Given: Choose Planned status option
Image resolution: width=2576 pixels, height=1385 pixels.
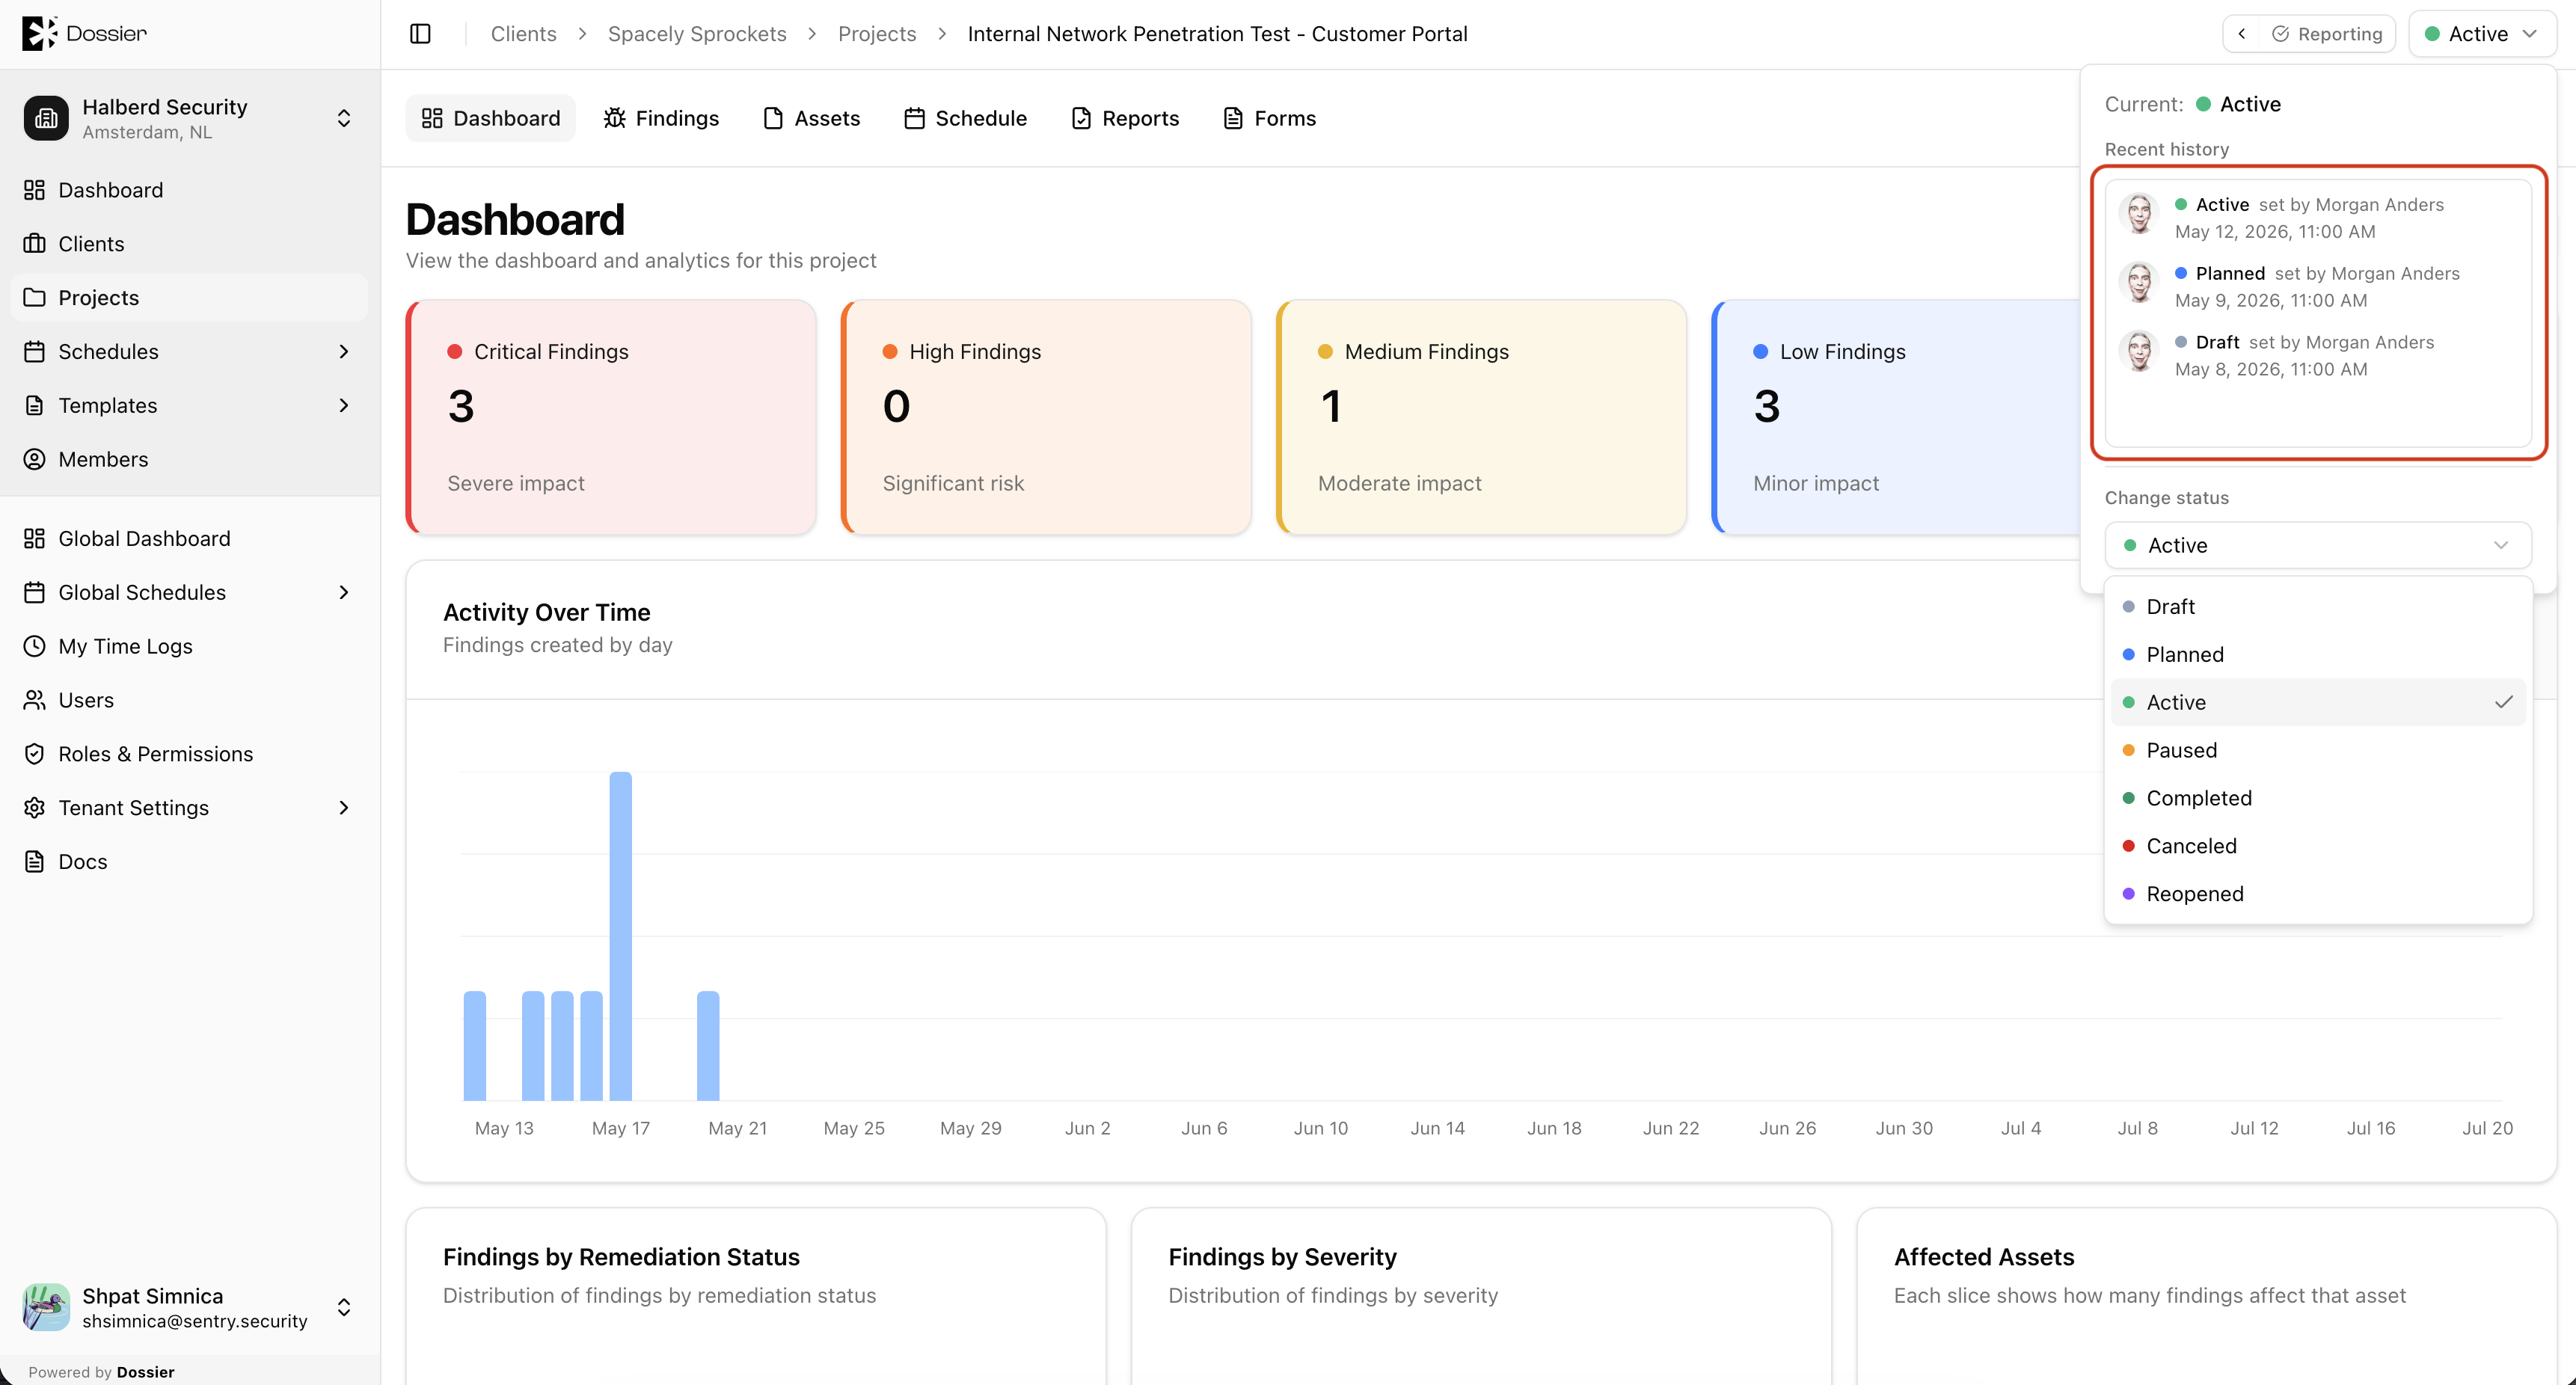Looking at the screenshot, I should tap(2318, 655).
